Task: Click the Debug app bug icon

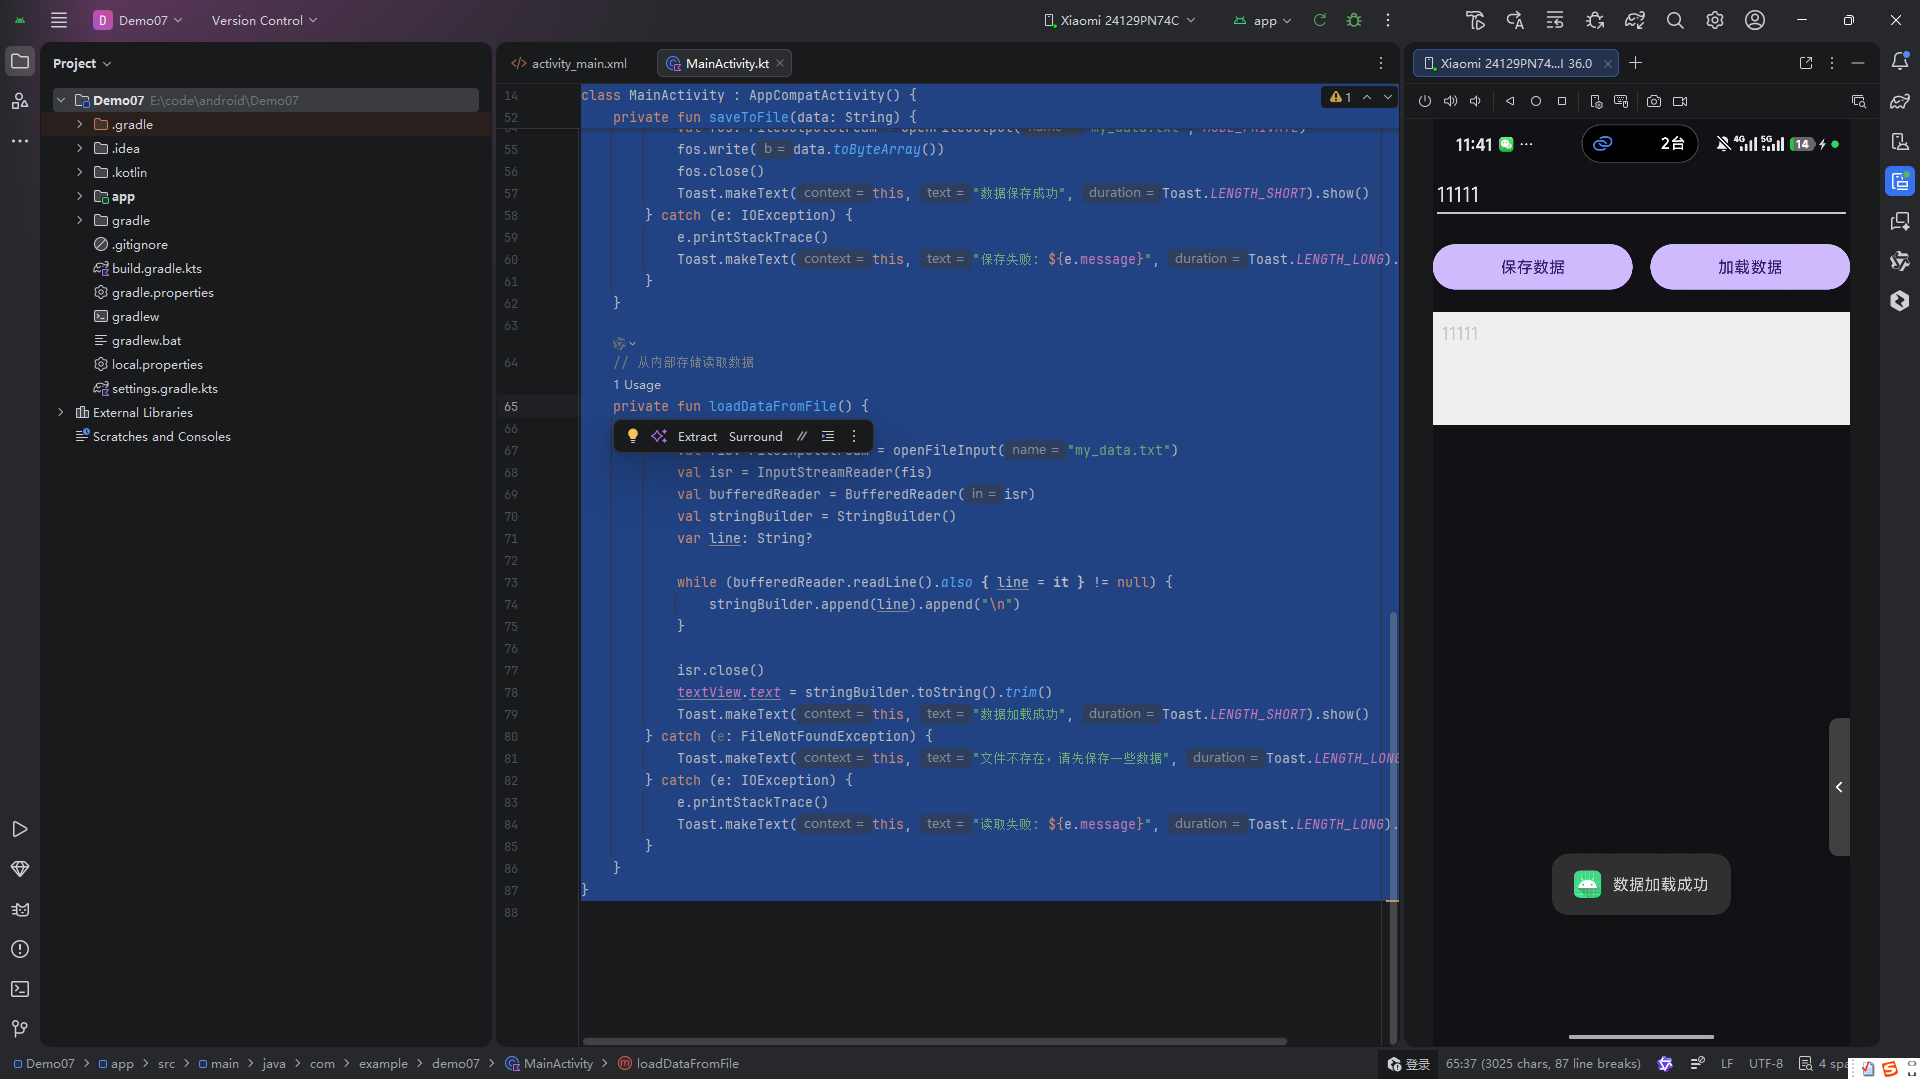Action: click(x=1354, y=20)
